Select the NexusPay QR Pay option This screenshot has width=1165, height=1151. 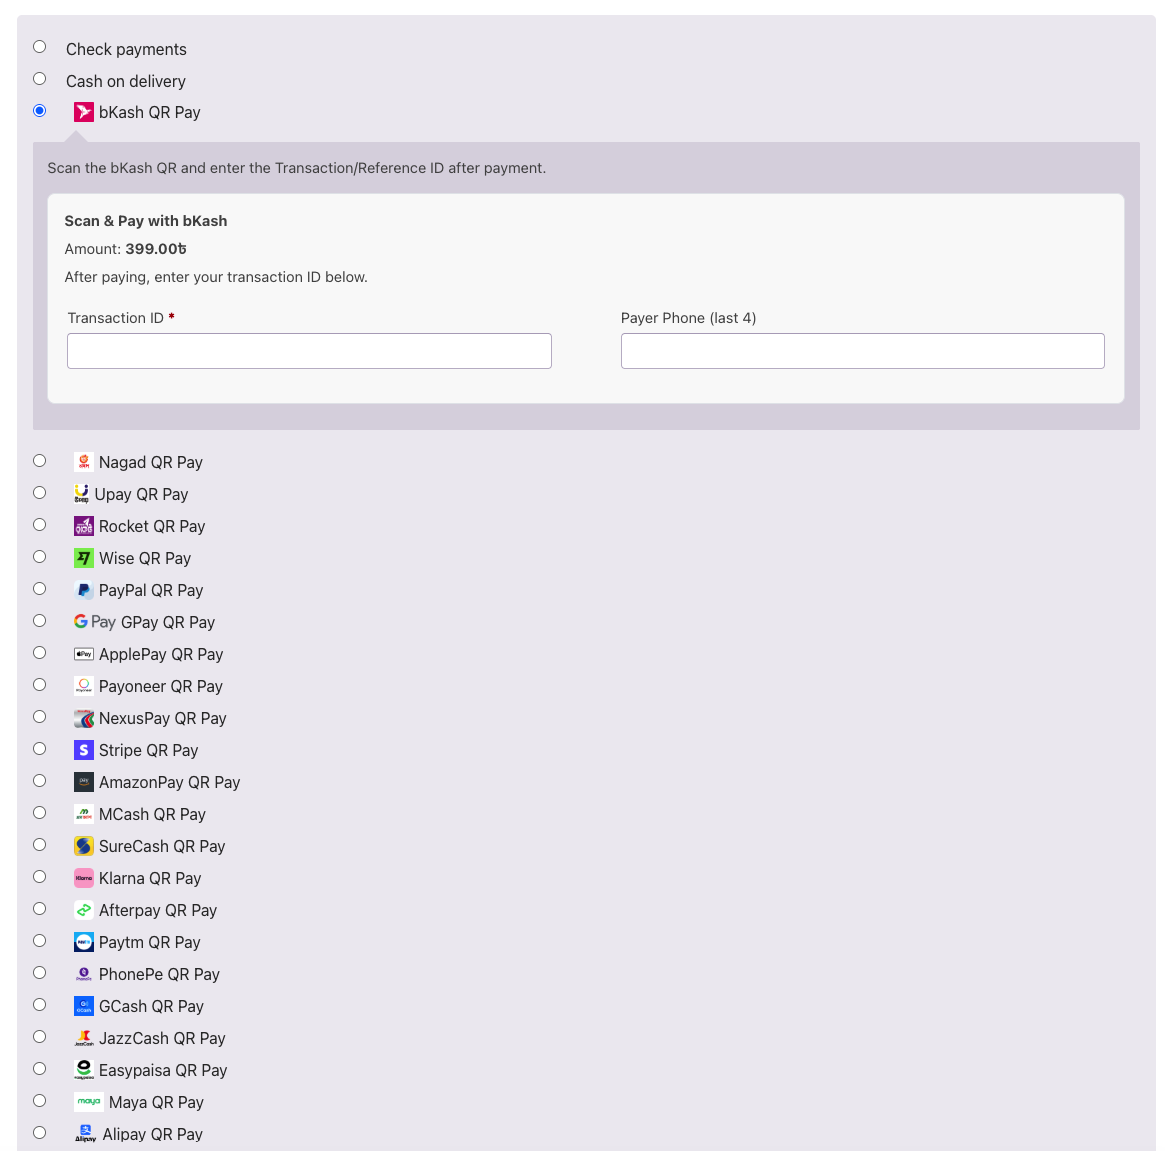tap(39, 716)
